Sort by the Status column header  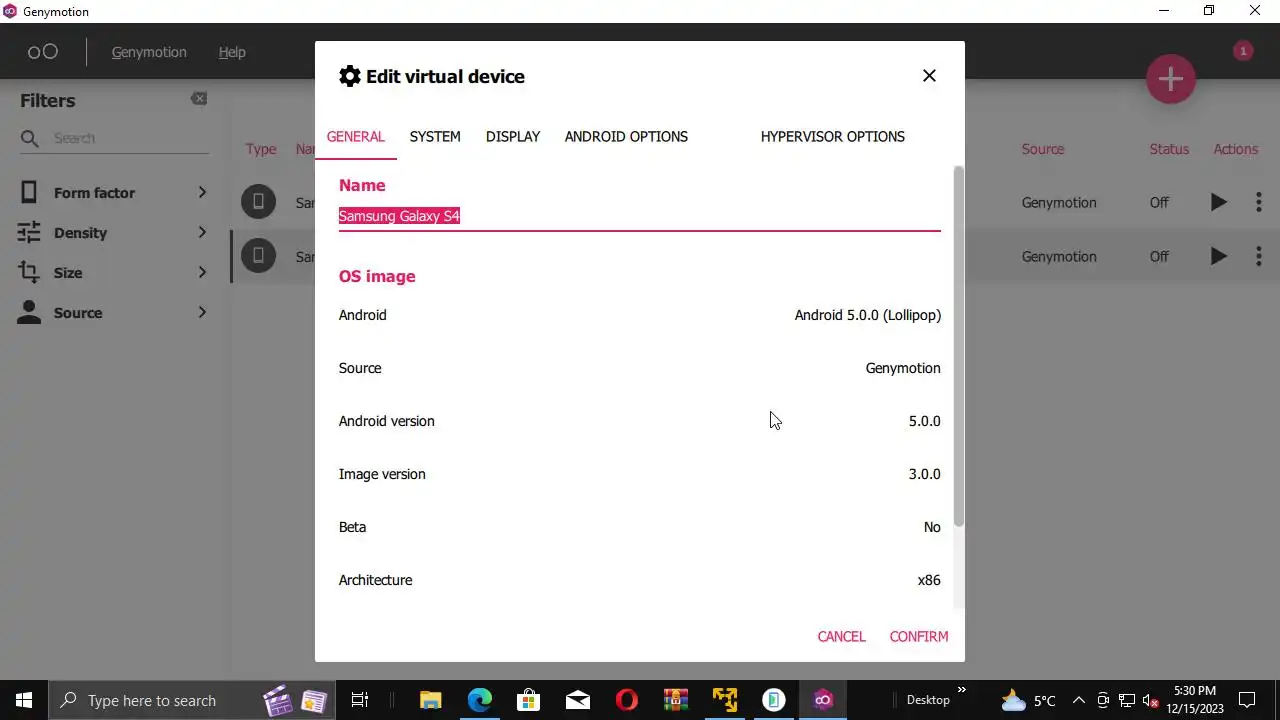coord(1169,149)
